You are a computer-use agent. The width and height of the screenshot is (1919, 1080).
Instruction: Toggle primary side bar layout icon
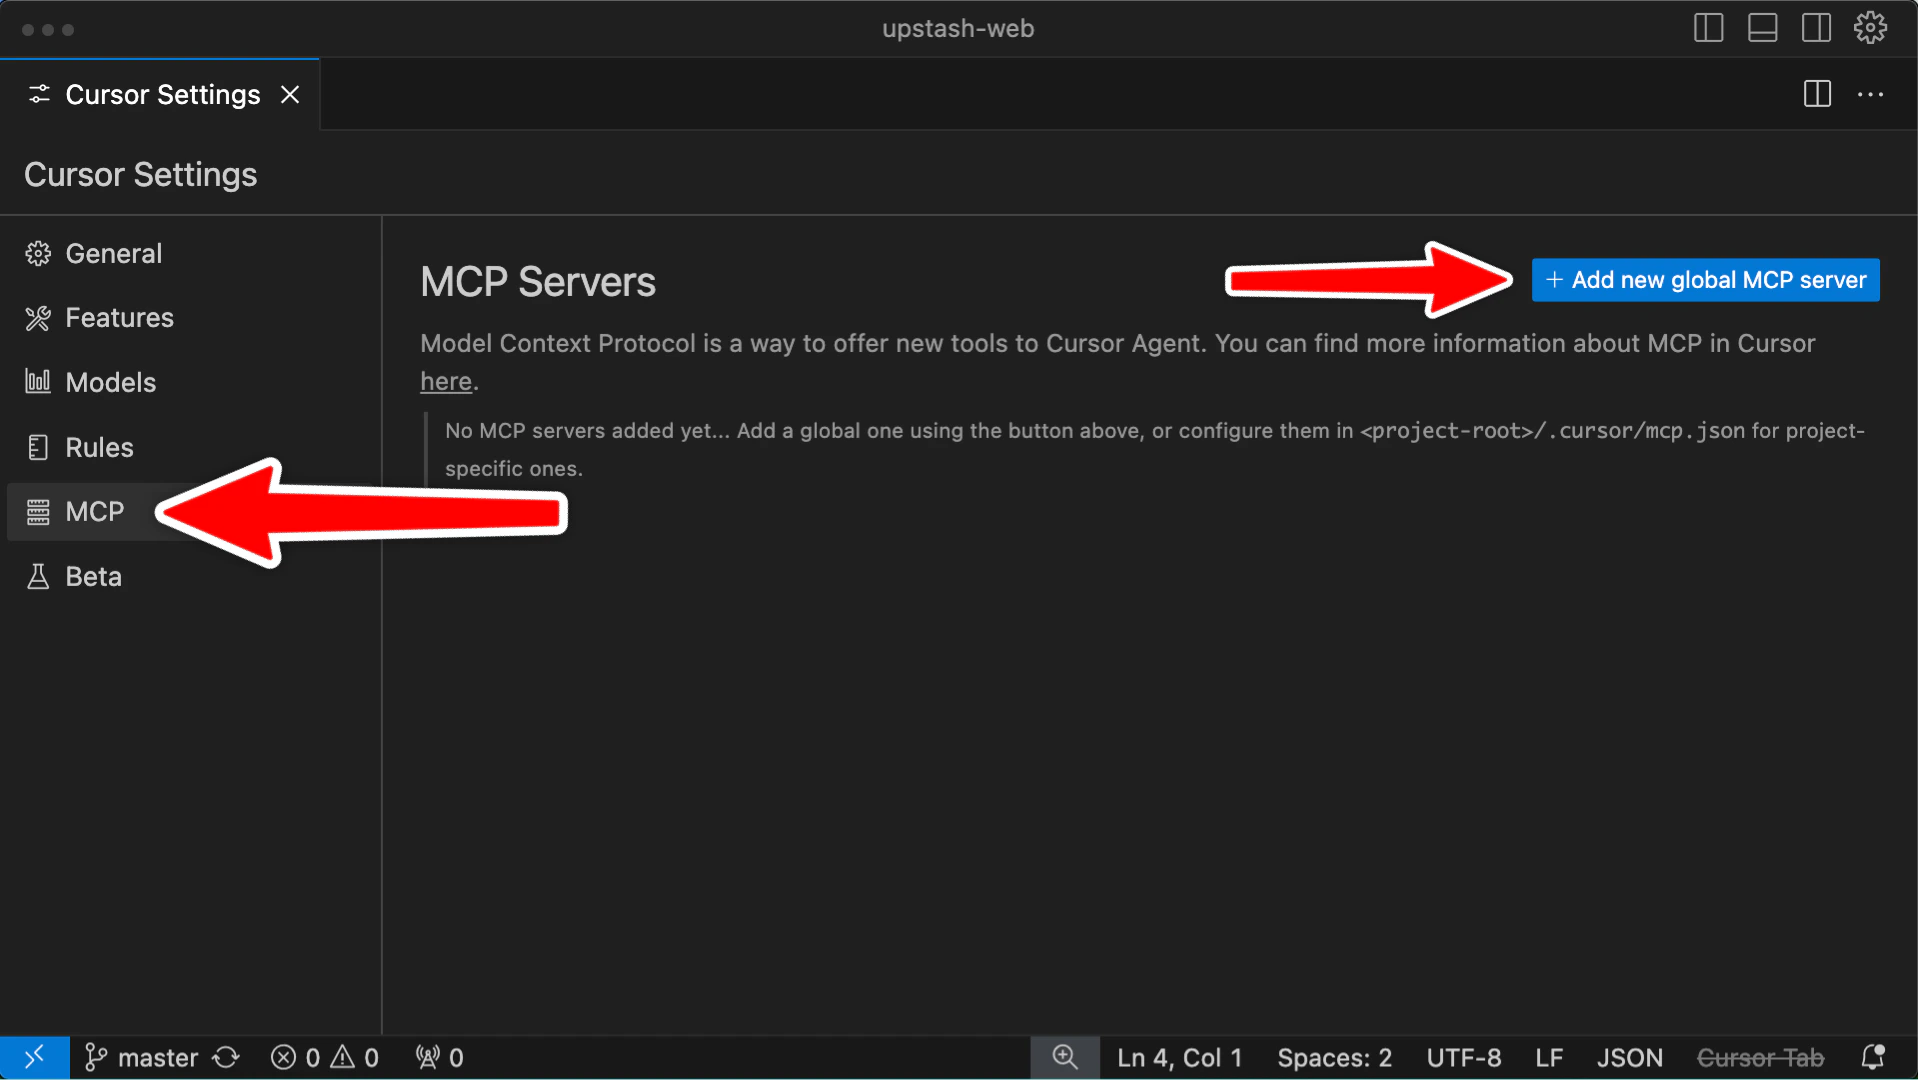(x=1708, y=28)
